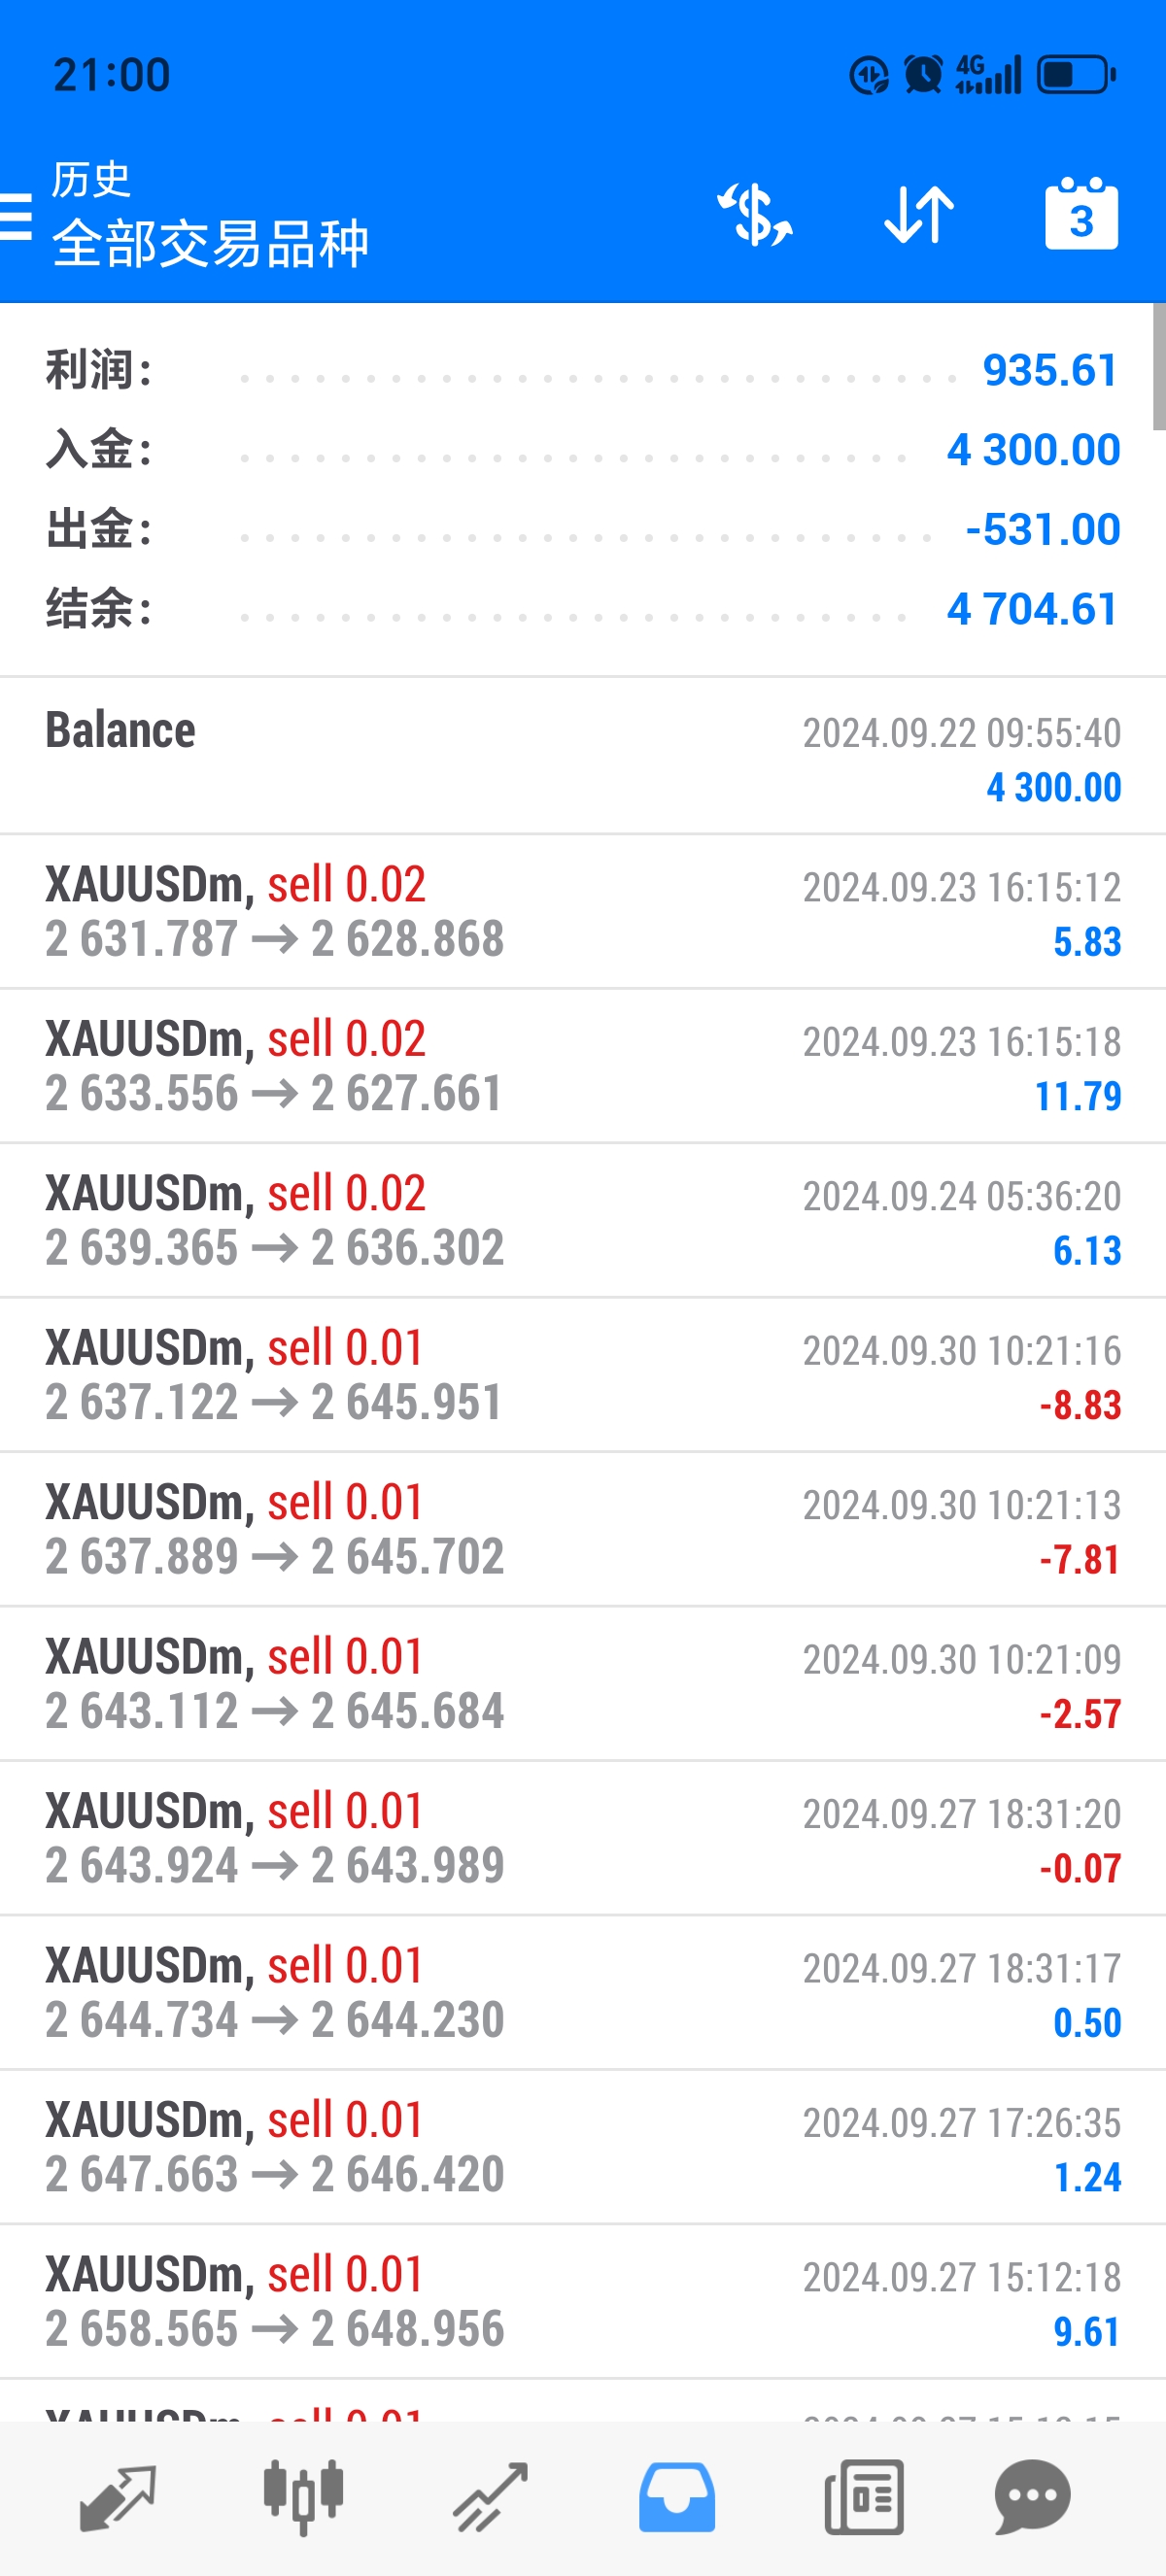Image resolution: width=1166 pixels, height=2576 pixels.
Task: Expand the trade with loss -8.83
Action: (x=582, y=1375)
